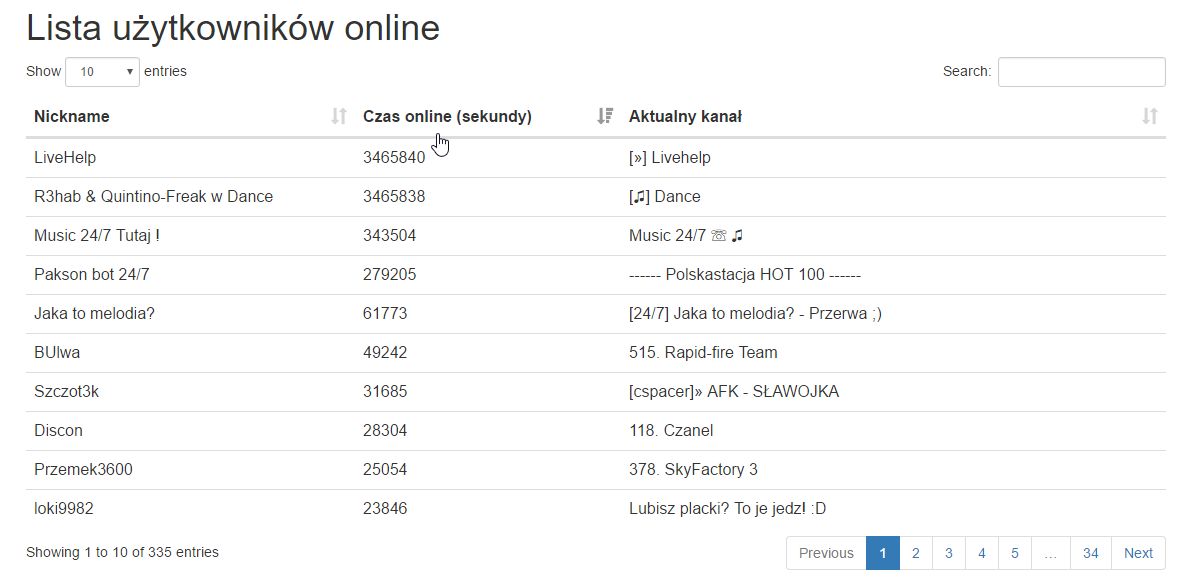Sort by the Nickname column header
The image size is (1202, 585).
(x=72, y=117)
